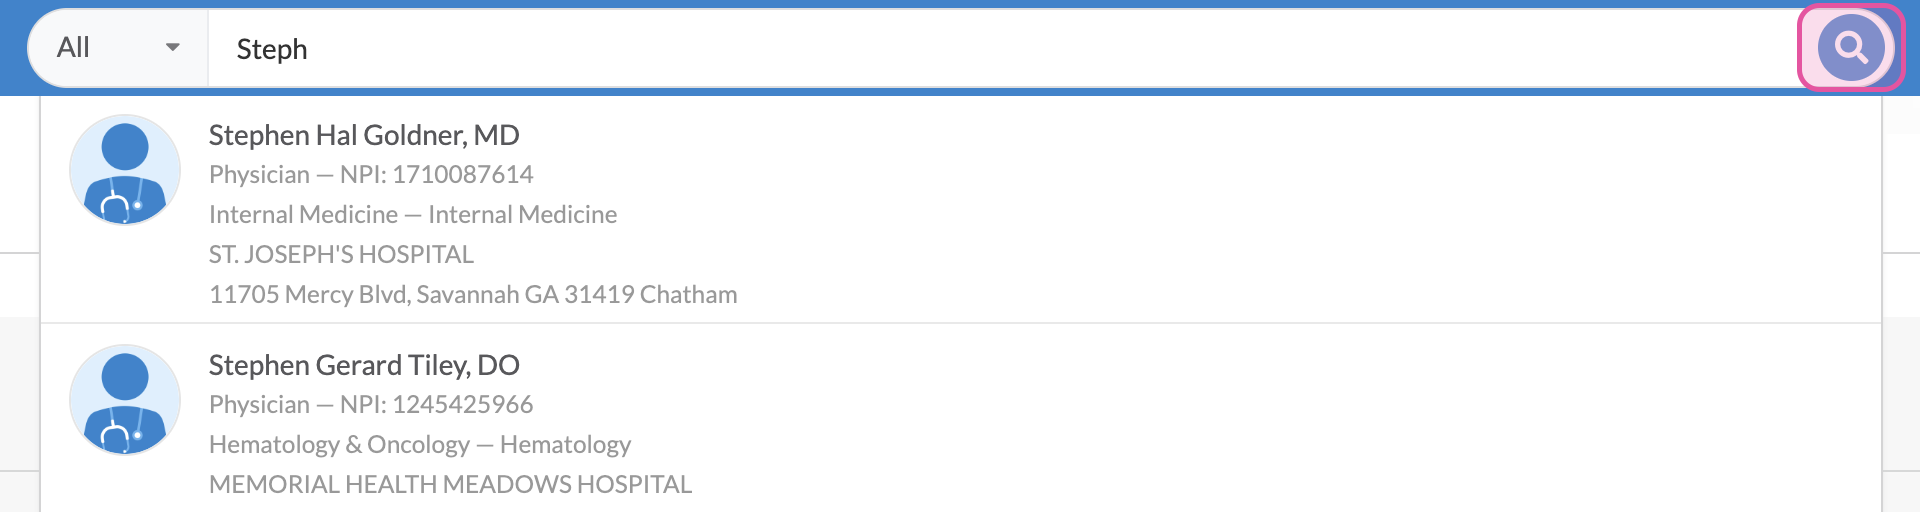Click the dropdown caret next to All

tap(173, 47)
